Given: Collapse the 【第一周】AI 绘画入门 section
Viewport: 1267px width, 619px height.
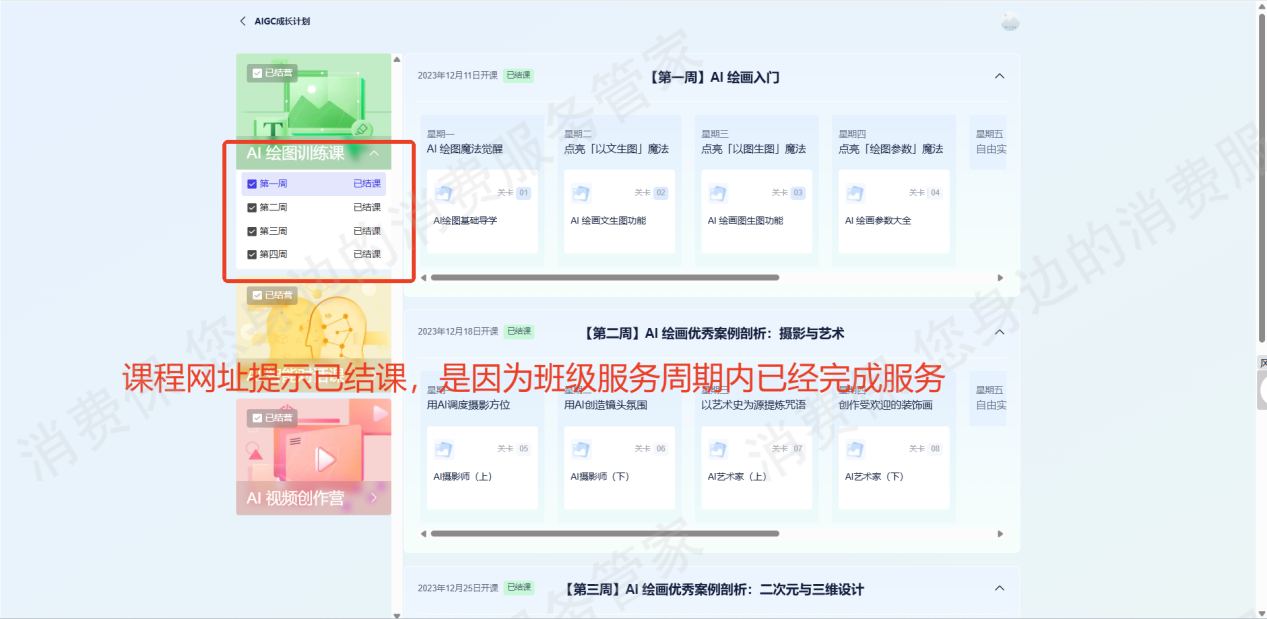Looking at the screenshot, I should pyautogui.click(x=999, y=76).
